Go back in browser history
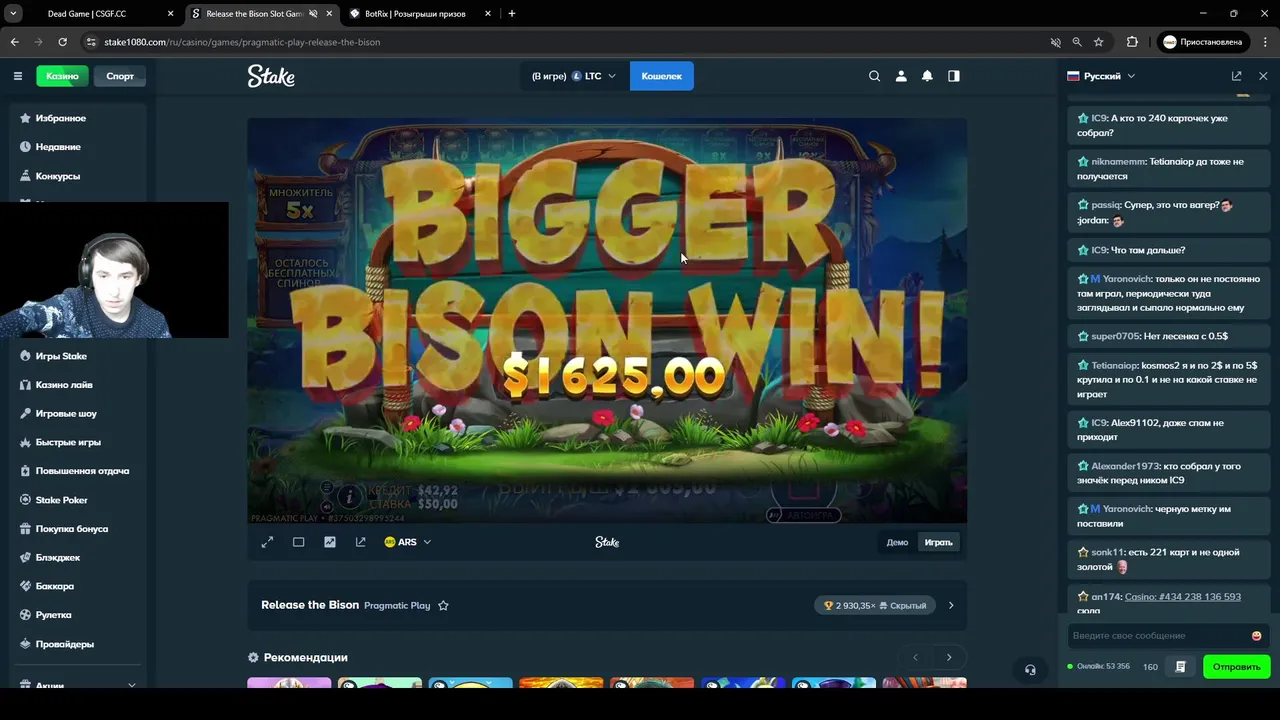The width and height of the screenshot is (1280, 720). [14, 42]
